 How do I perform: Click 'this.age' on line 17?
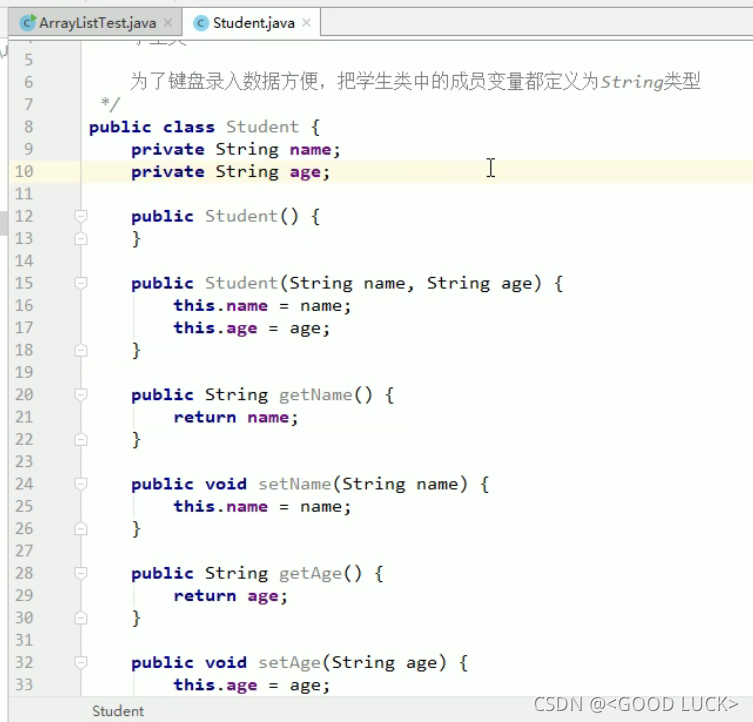pyautogui.click(x=215, y=328)
